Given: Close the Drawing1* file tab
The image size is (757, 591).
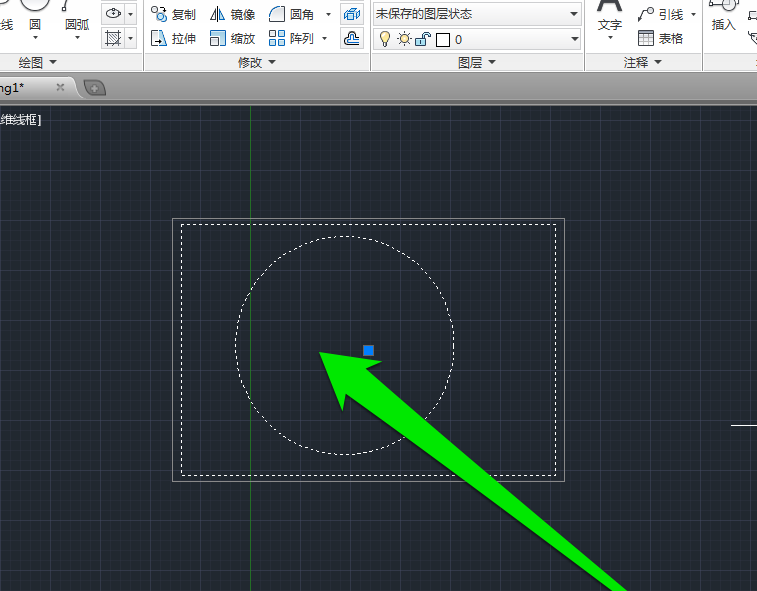Looking at the screenshot, I should point(60,87).
